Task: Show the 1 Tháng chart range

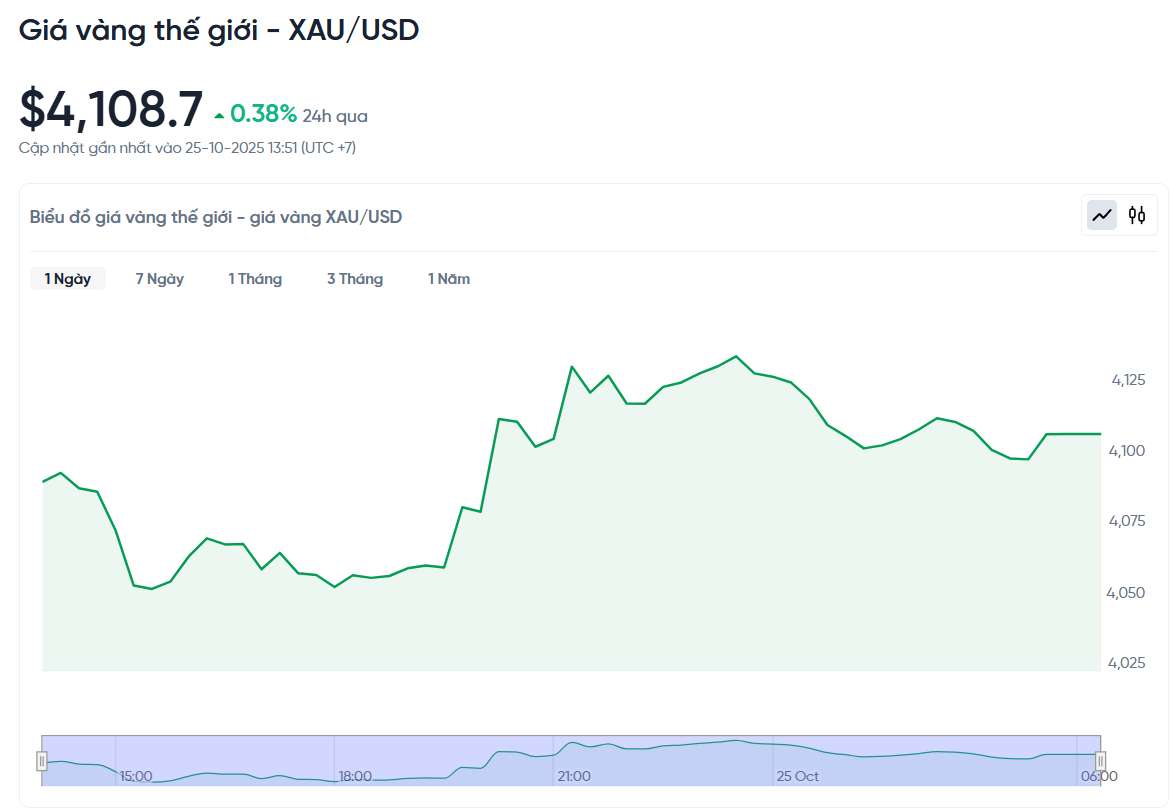Action: pos(255,279)
